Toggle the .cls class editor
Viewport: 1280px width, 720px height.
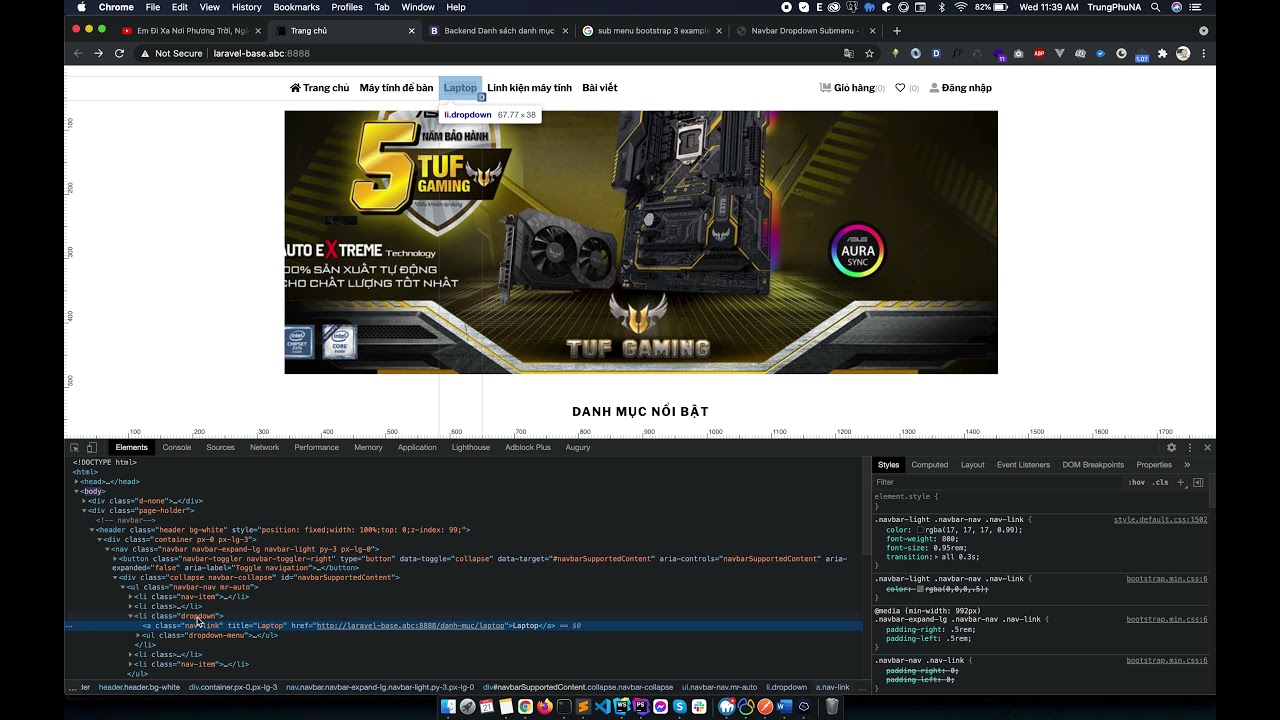tap(1160, 482)
